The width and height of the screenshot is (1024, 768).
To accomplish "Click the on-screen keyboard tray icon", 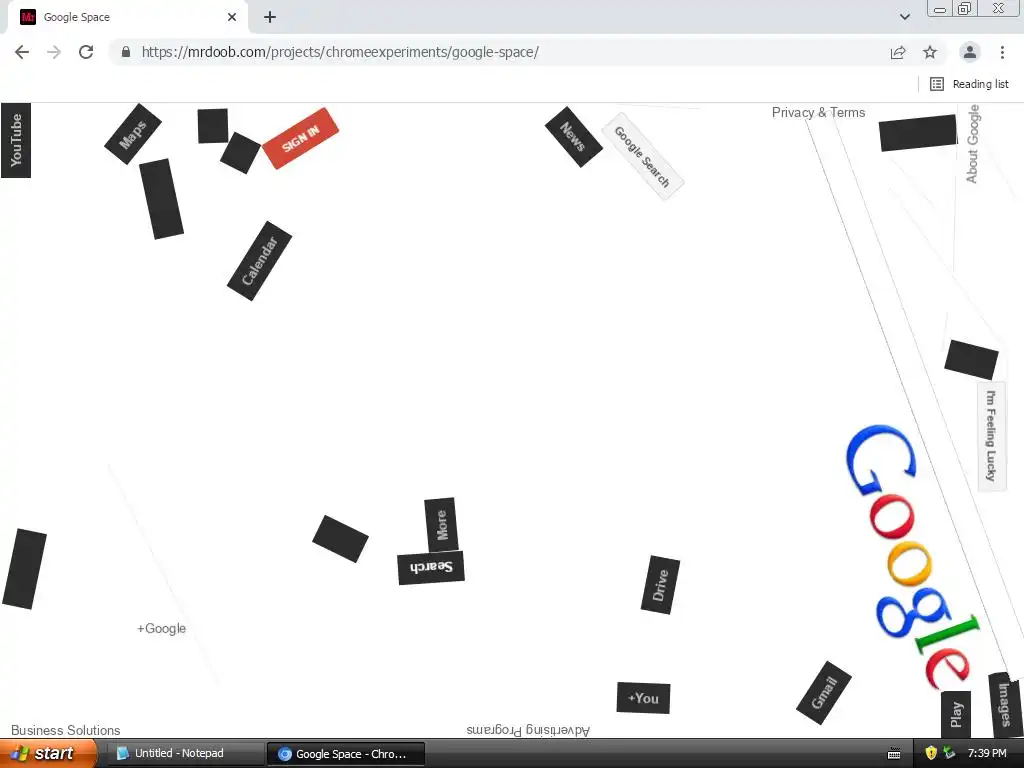I will (894, 754).
